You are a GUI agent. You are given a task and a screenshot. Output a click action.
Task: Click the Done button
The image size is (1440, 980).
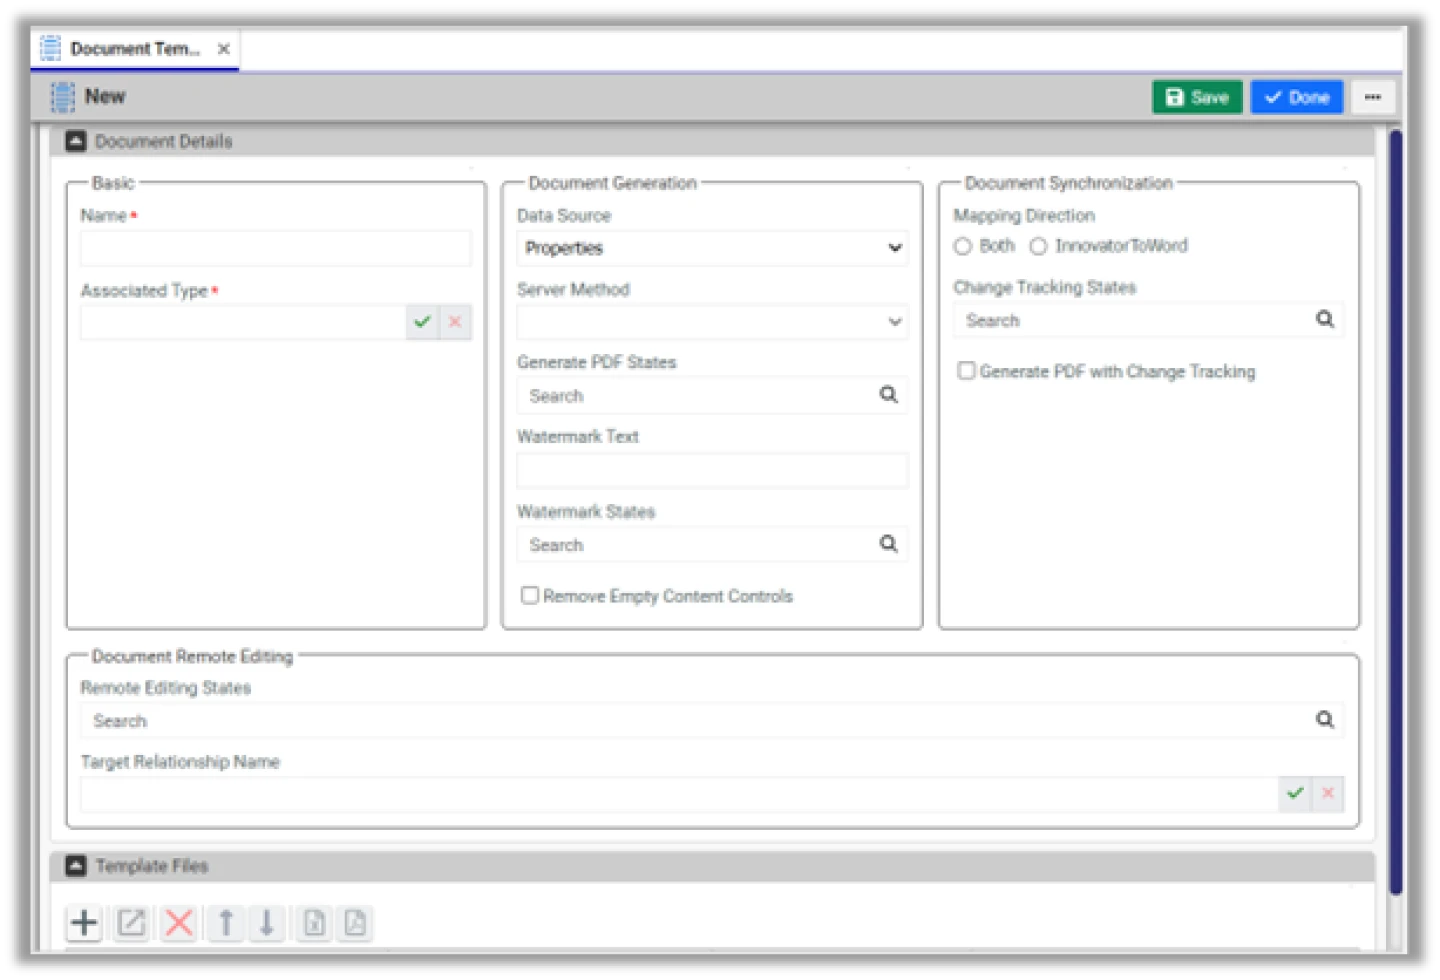[x=1296, y=97]
